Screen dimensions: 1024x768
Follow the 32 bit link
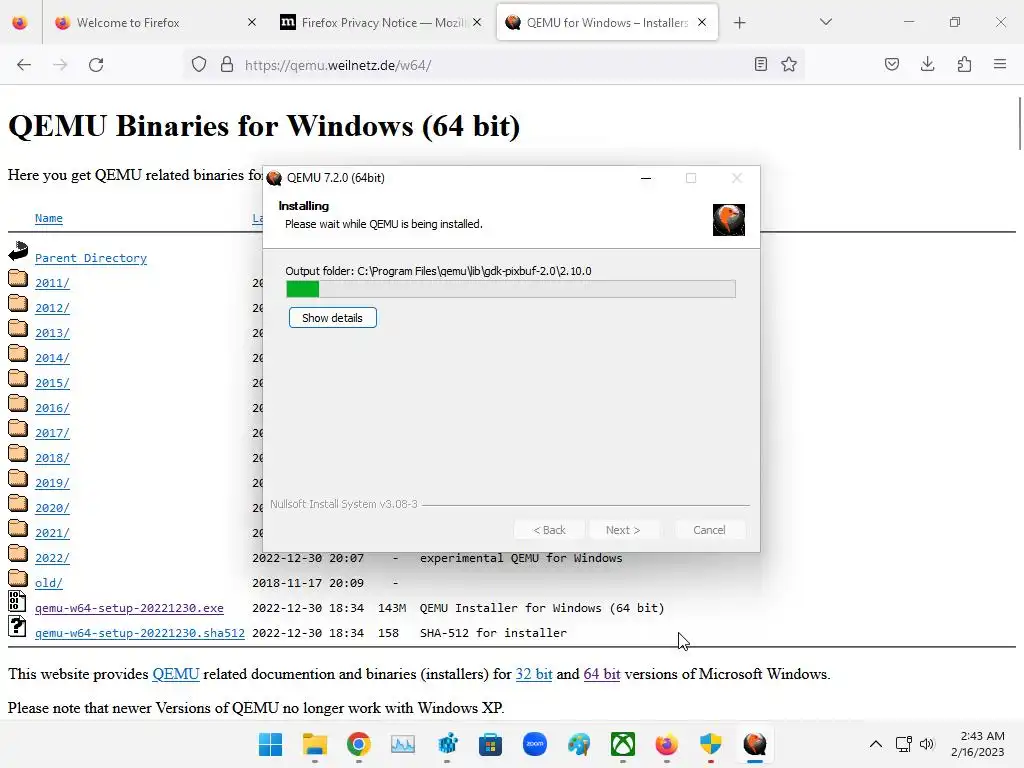[x=534, y=674]
